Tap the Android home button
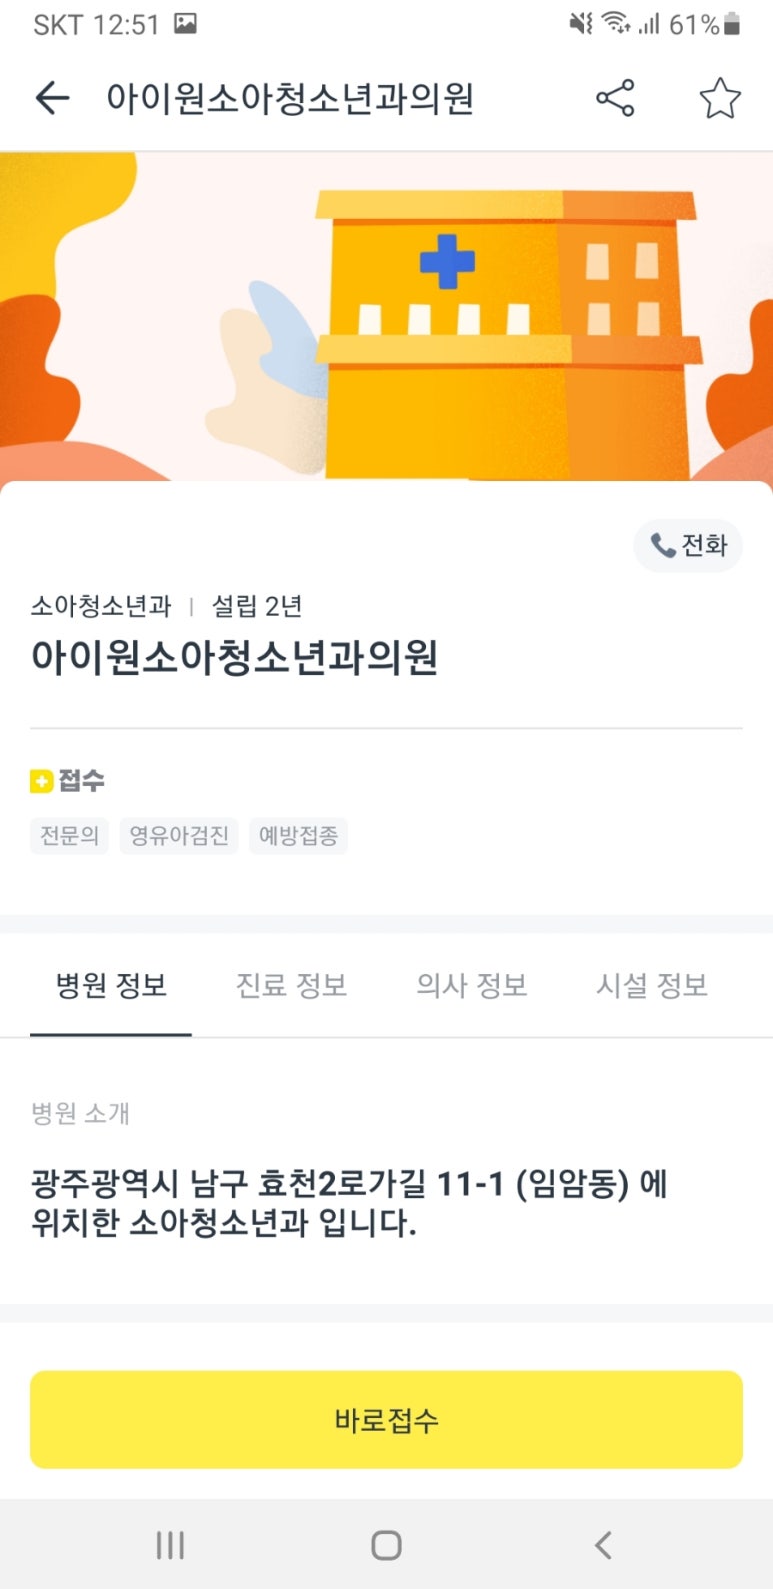Viewport: 773px width, 1589px height. click(386, 1545)
